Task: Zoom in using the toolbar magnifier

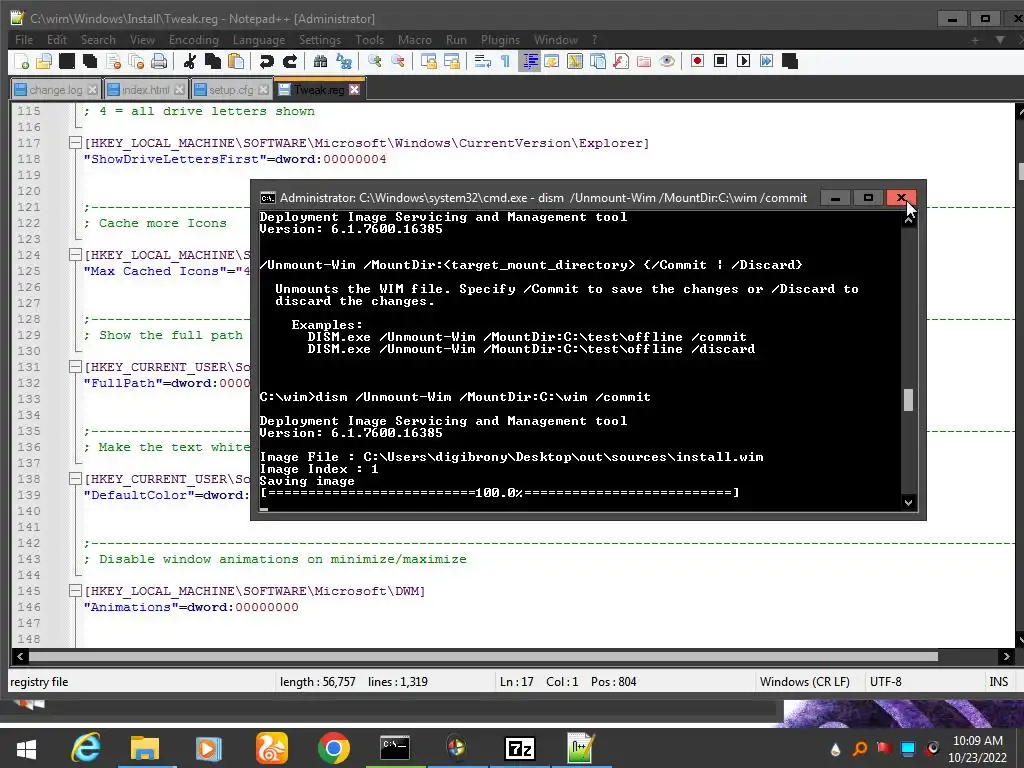Action: point(374,61)
